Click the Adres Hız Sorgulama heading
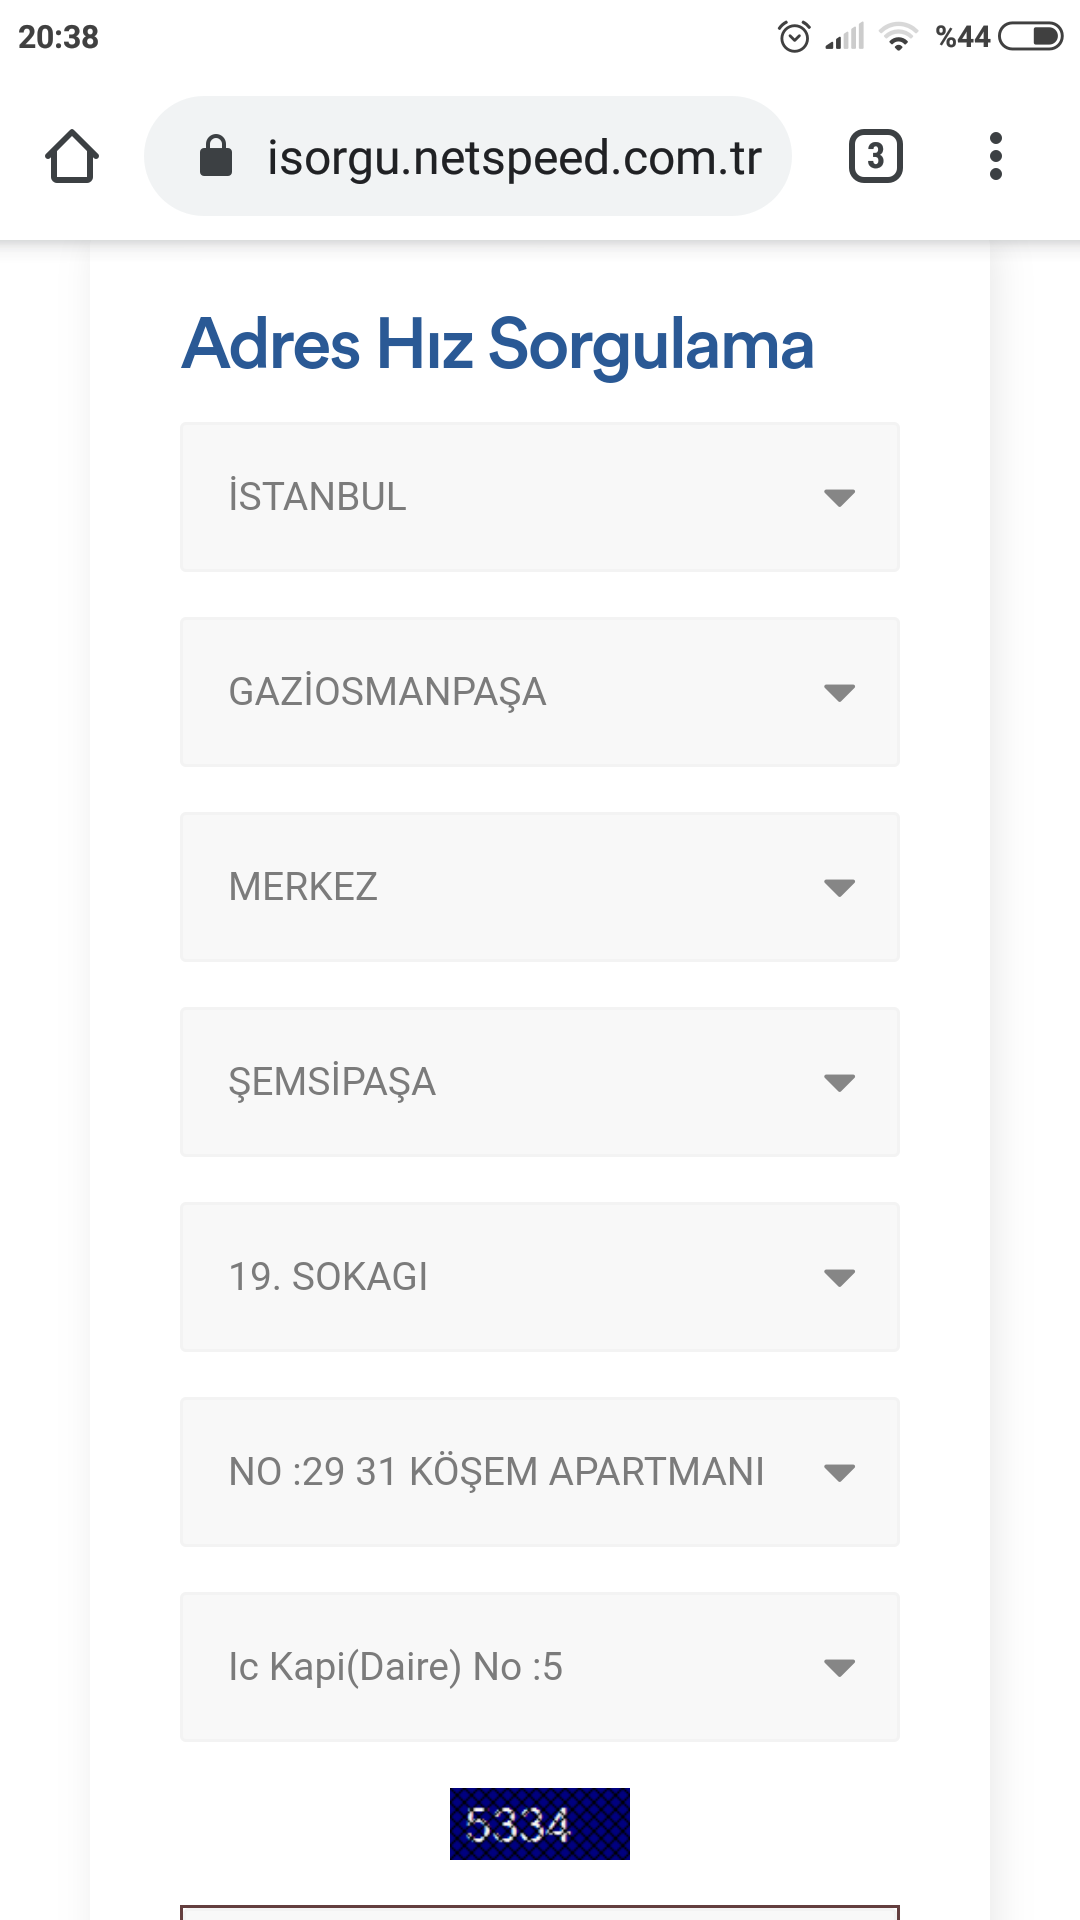This screenshot has height=1920, width=1080. [x=498, y=345]
